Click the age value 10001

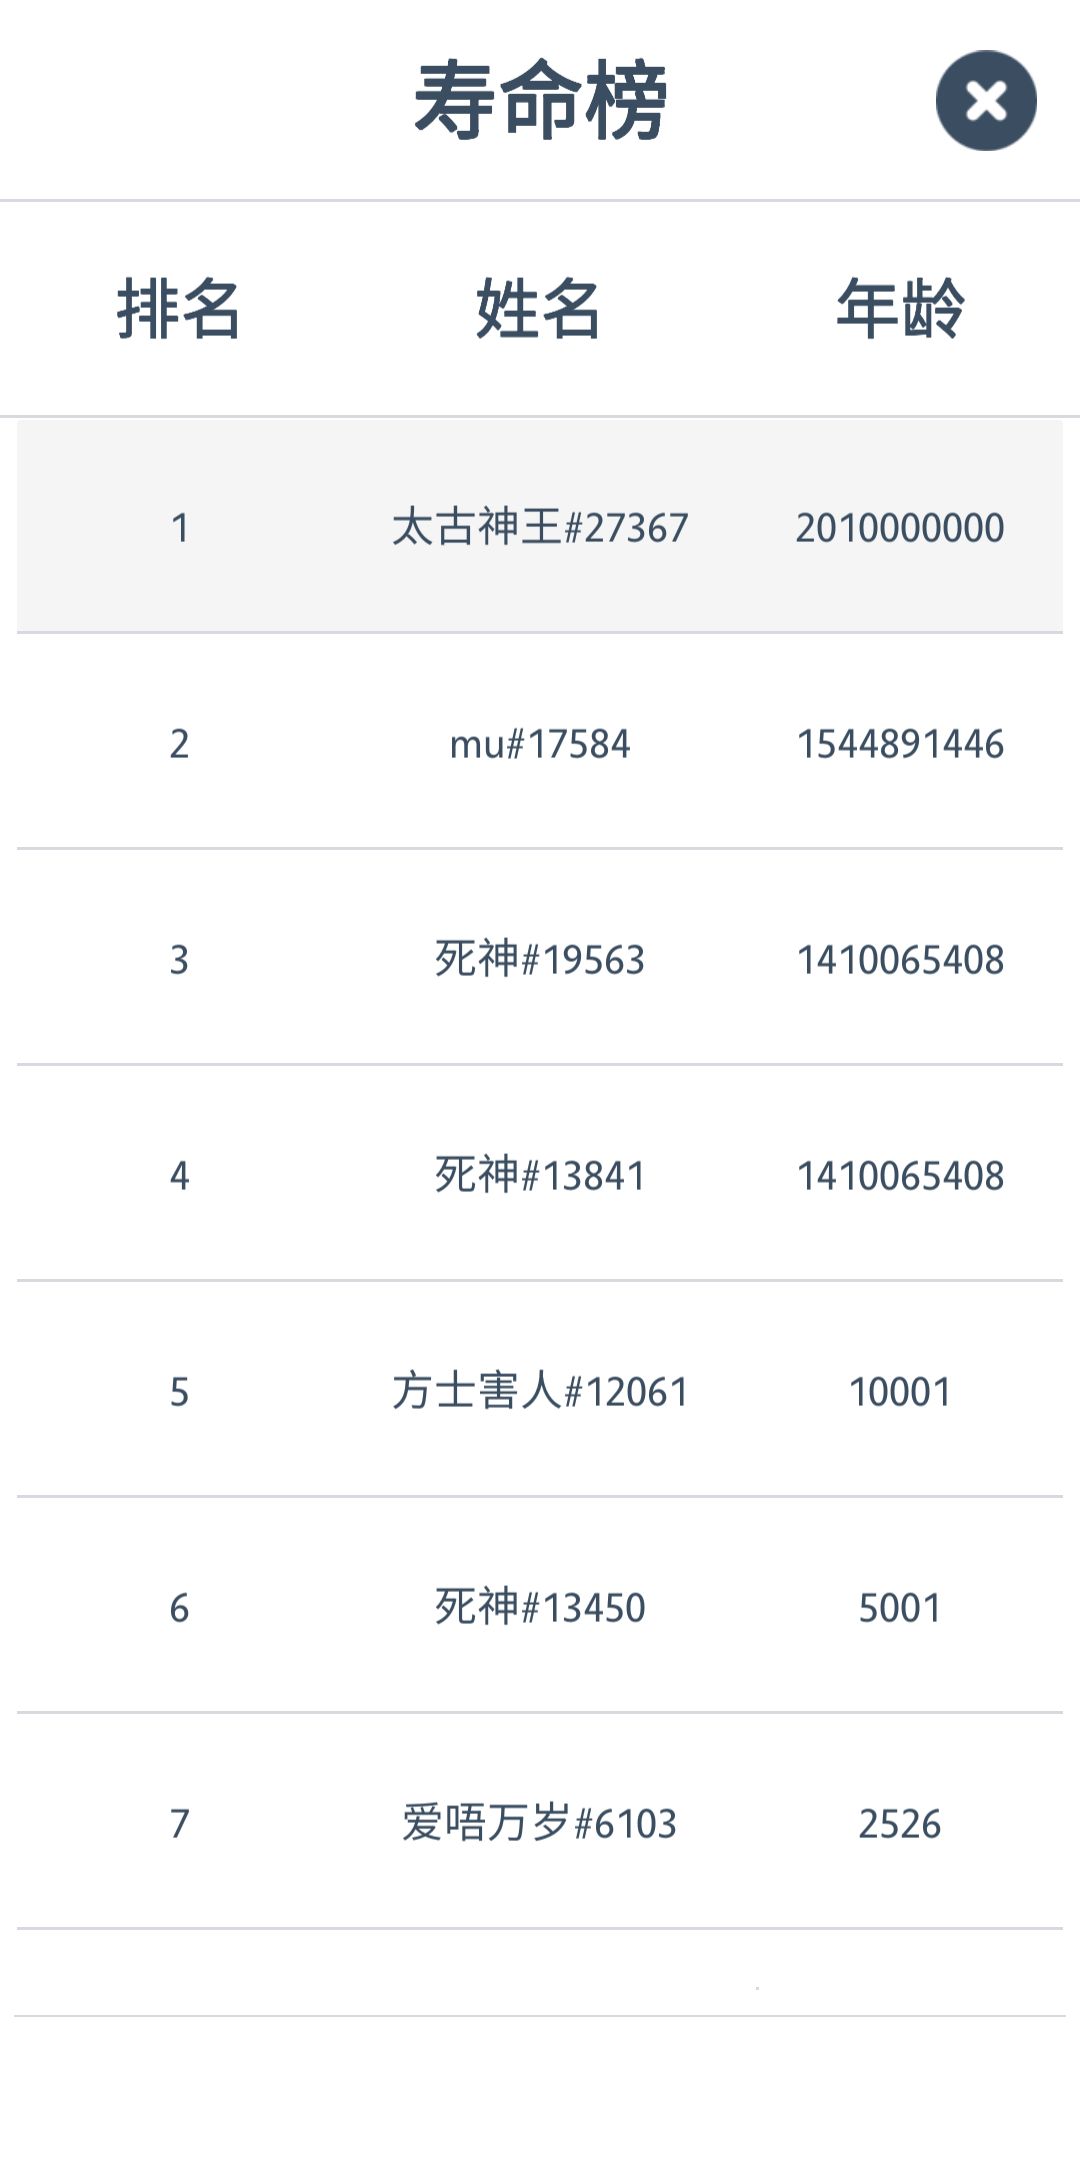click(900, 1391)
